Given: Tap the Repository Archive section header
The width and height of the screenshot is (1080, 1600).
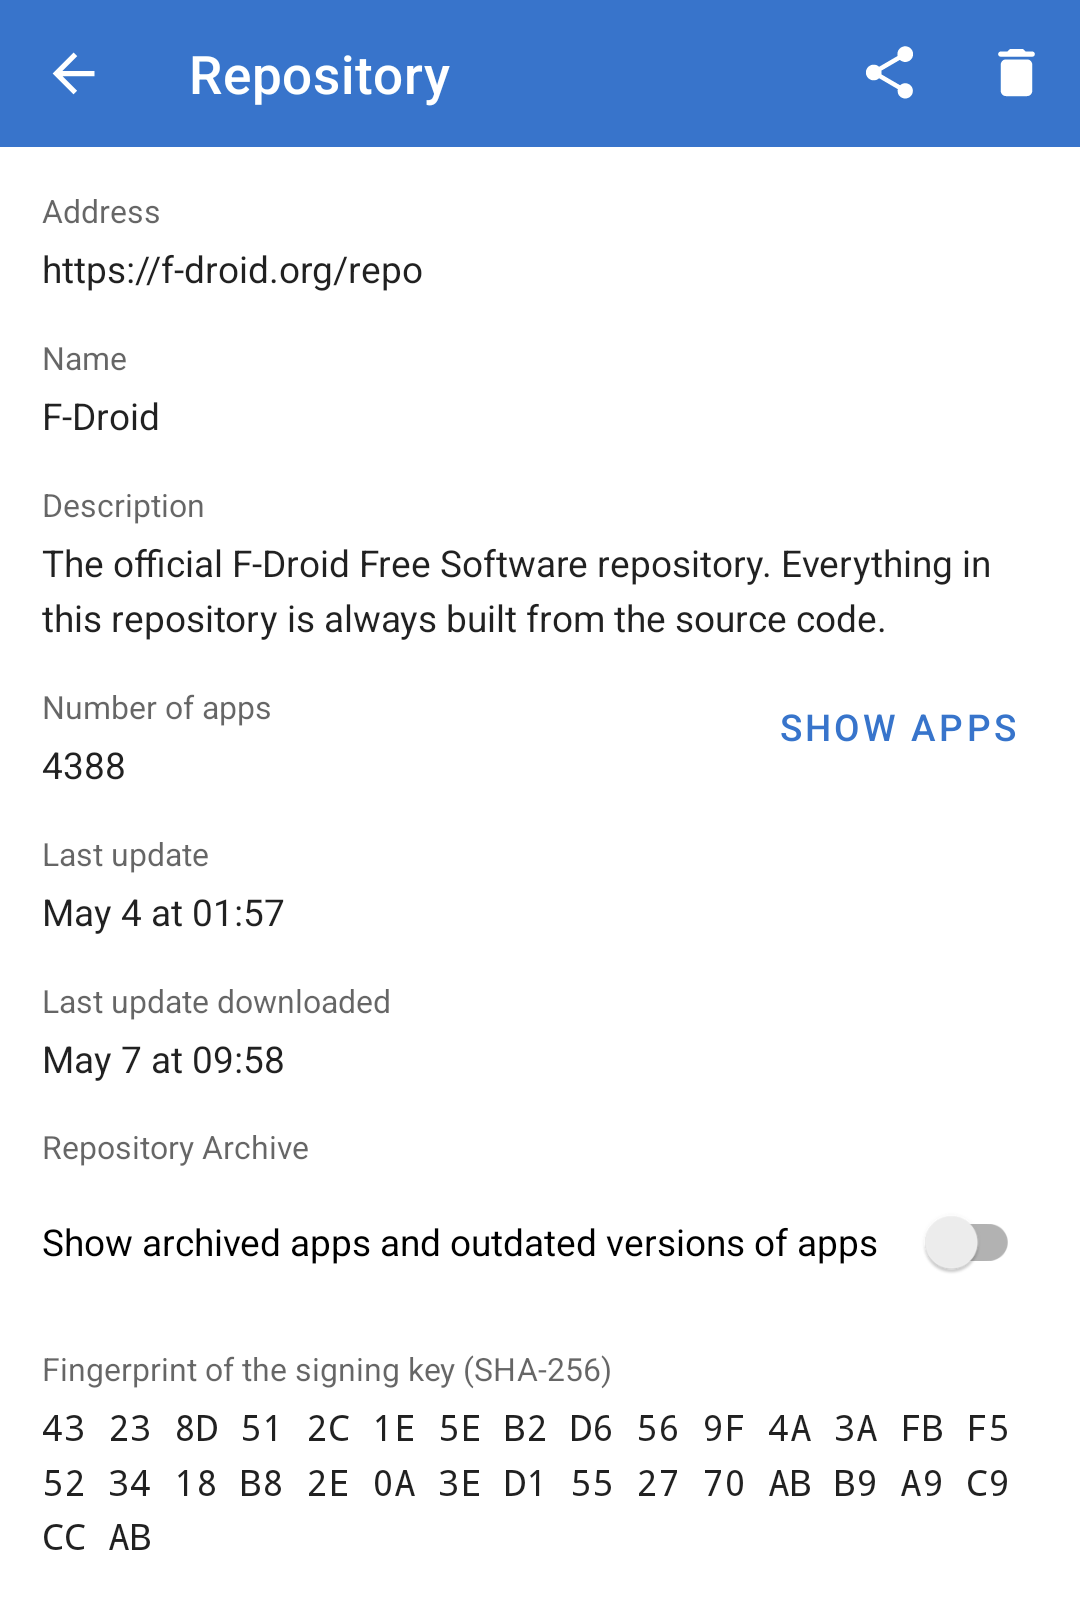Looking at the screenshot, I should coord(176,1149).
